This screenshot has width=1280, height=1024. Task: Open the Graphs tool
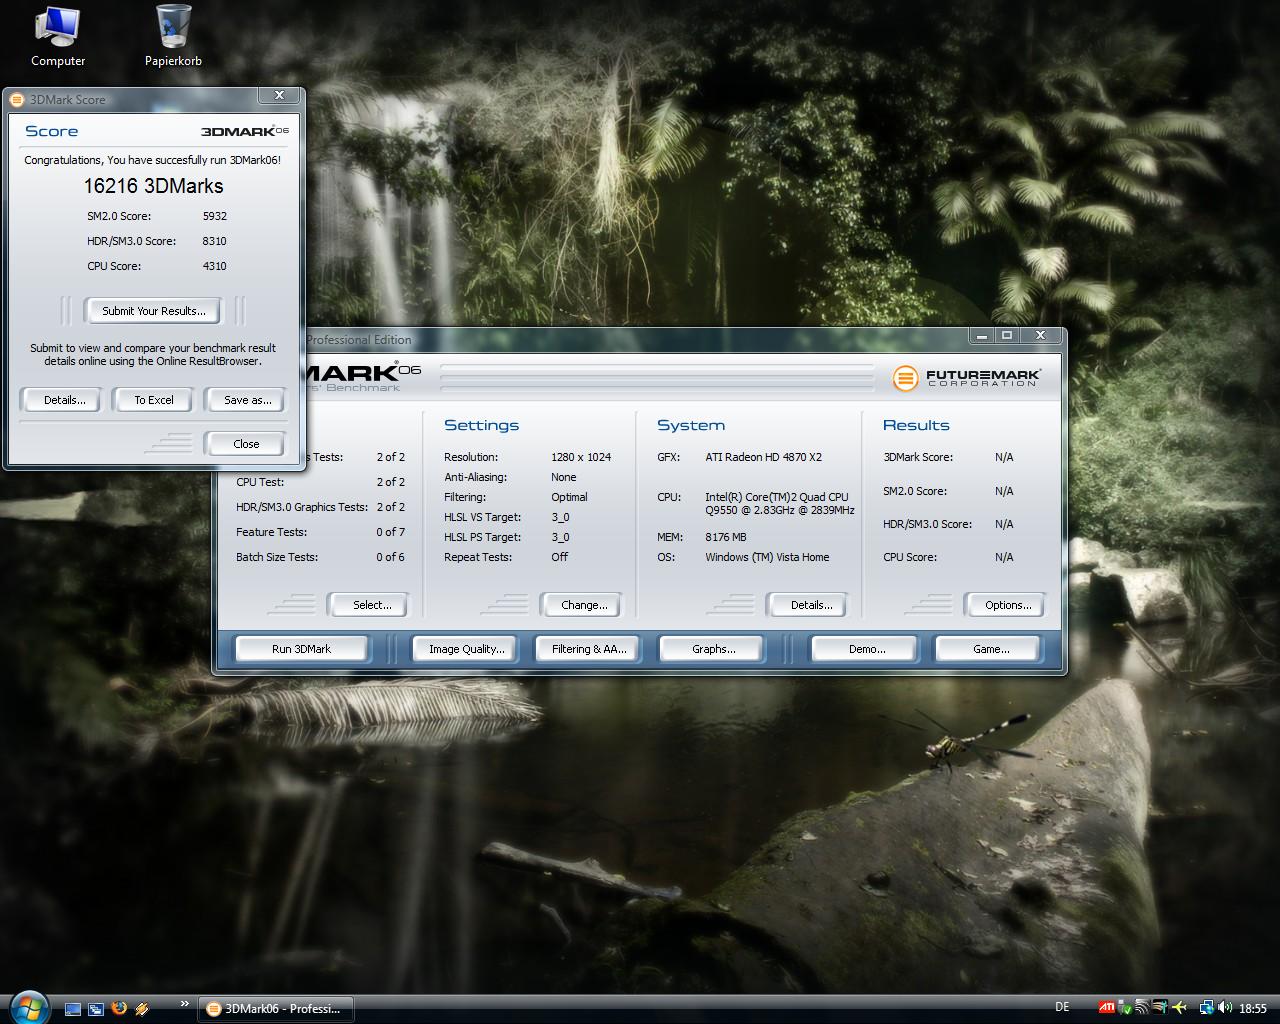[x=713, y=649]
